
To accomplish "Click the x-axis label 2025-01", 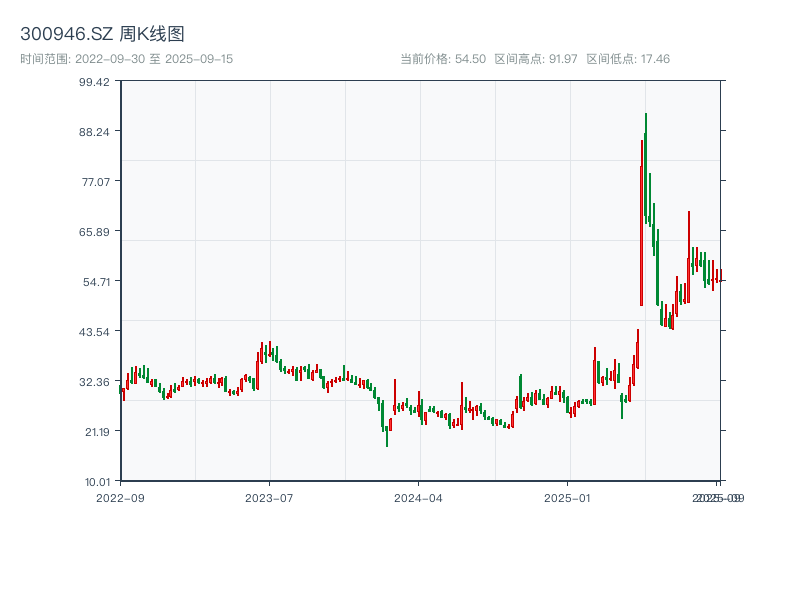I will point(567,498).
